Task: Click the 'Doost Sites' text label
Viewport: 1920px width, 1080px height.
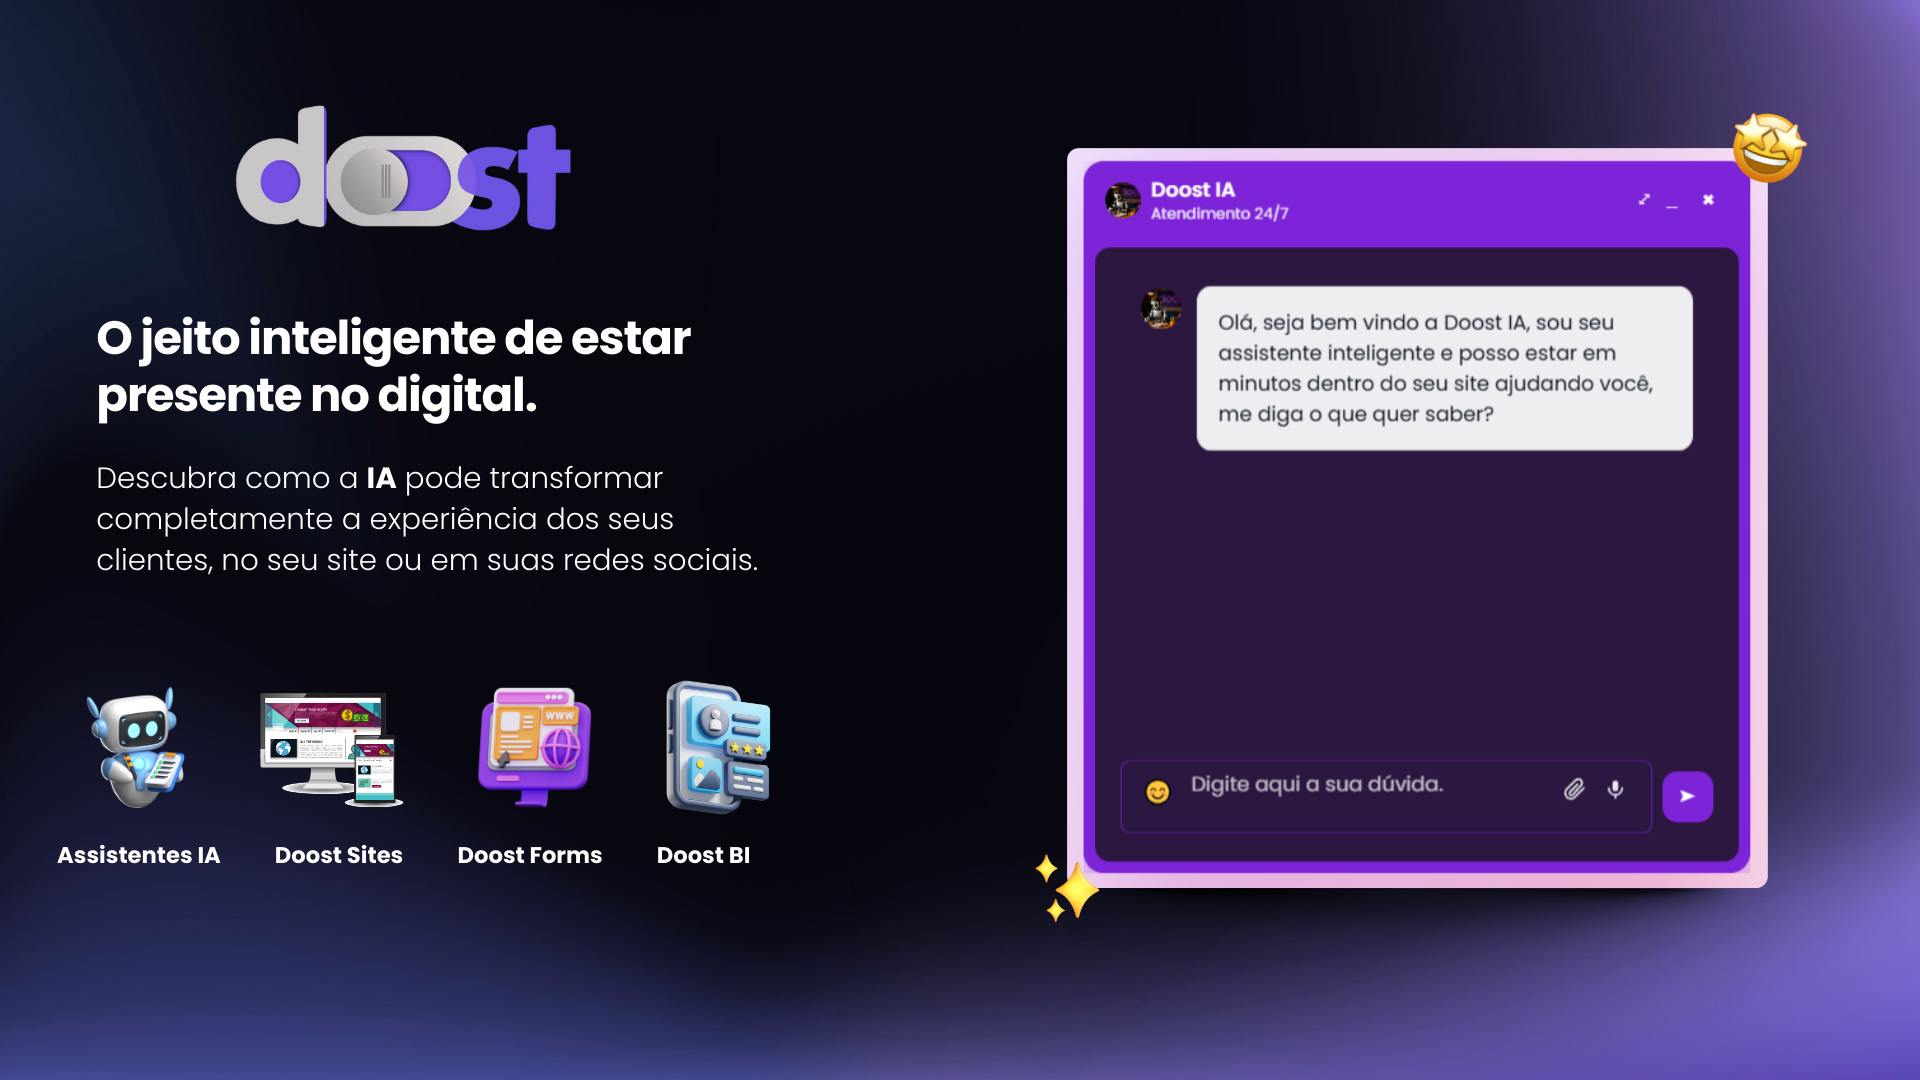Action: click(x=338, y=855)
